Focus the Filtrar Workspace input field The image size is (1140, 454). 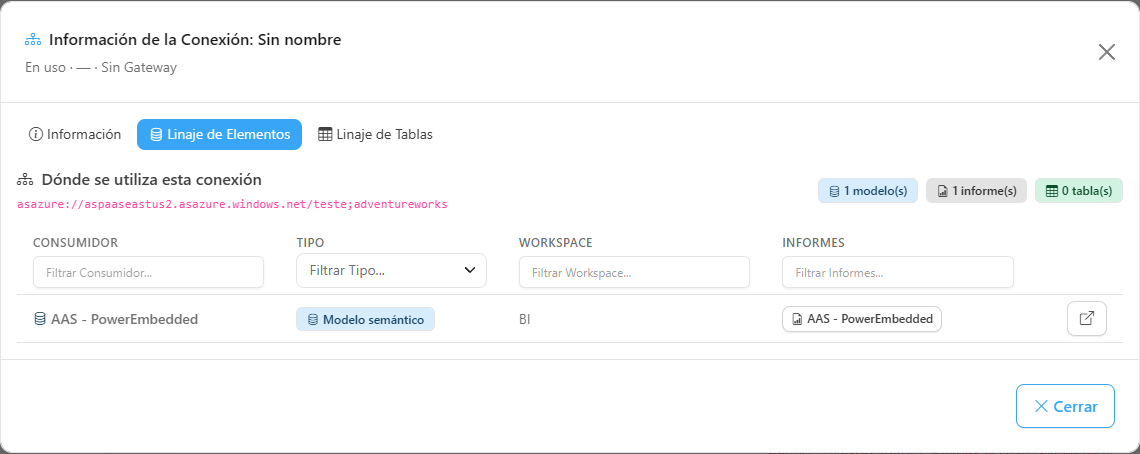point(634,272)
